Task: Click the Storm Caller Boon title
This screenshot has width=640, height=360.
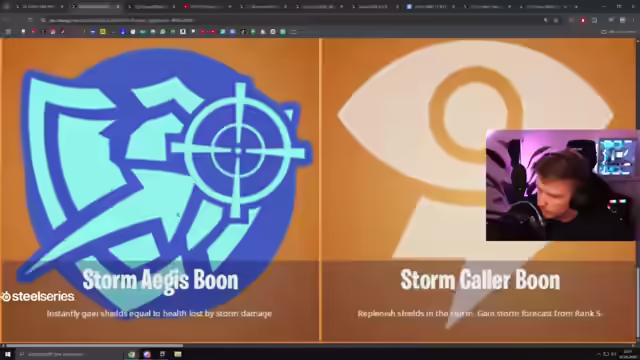Action: (480, 280)
